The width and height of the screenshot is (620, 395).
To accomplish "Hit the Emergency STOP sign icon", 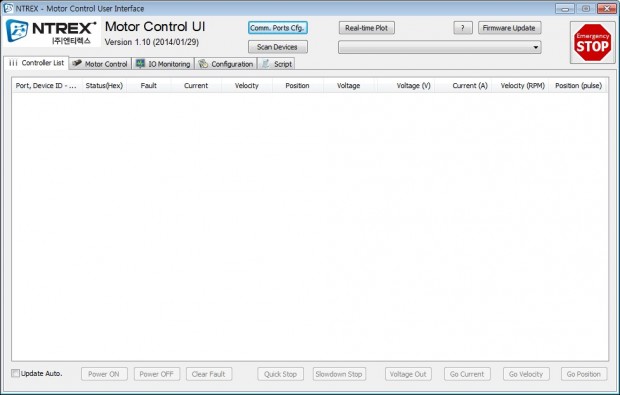I will 592,42.
